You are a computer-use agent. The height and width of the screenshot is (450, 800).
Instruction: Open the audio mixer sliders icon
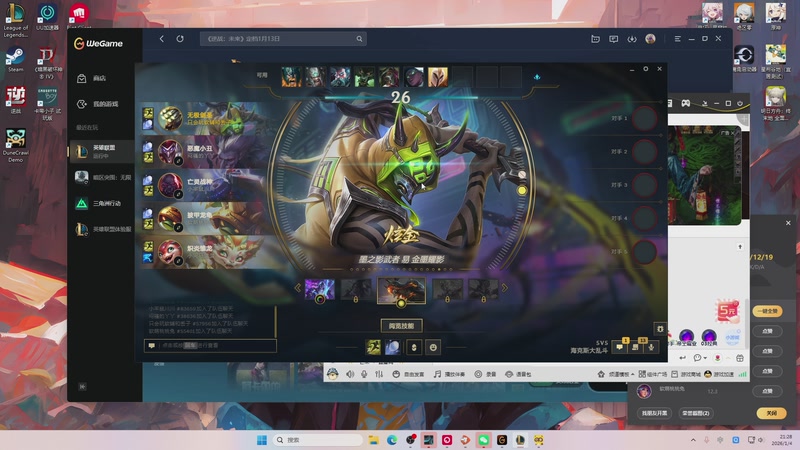pos(379,374)
